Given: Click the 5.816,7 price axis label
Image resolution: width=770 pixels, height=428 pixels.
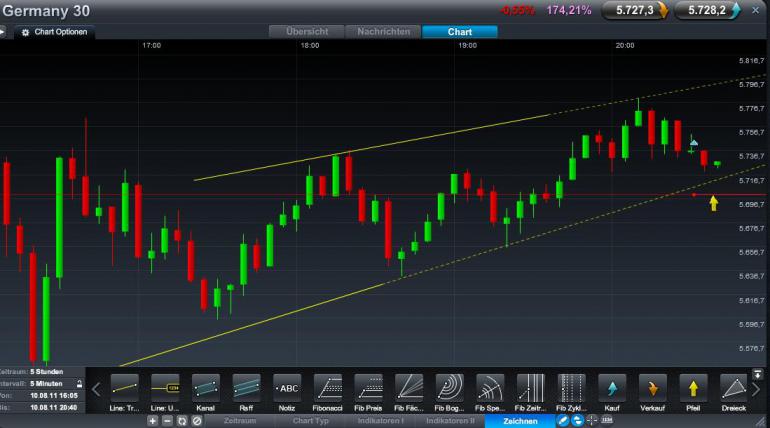Looking at the screenshot, I should [x=751, y=60].
